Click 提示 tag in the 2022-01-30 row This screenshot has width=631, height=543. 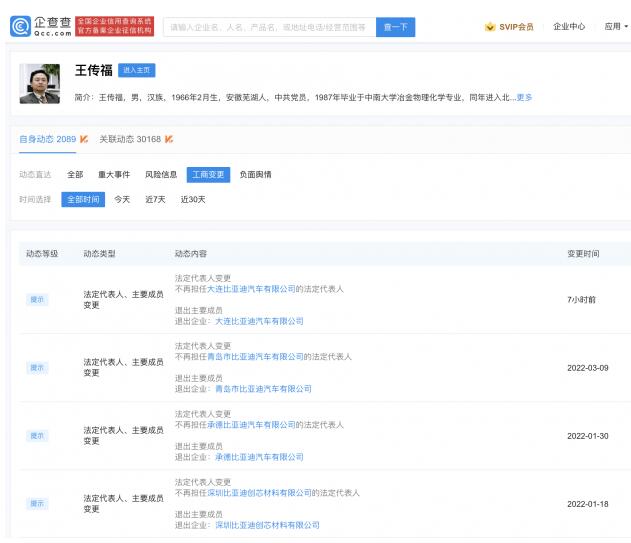click(37, 436)
